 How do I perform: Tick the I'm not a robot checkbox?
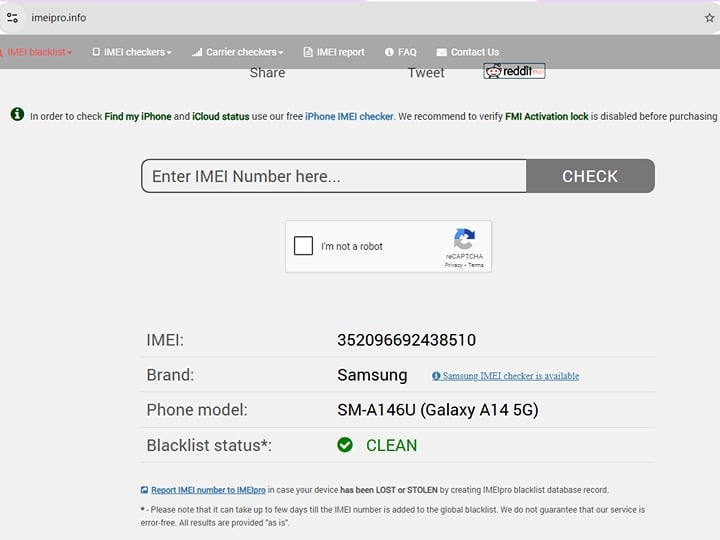pos(303,246)
